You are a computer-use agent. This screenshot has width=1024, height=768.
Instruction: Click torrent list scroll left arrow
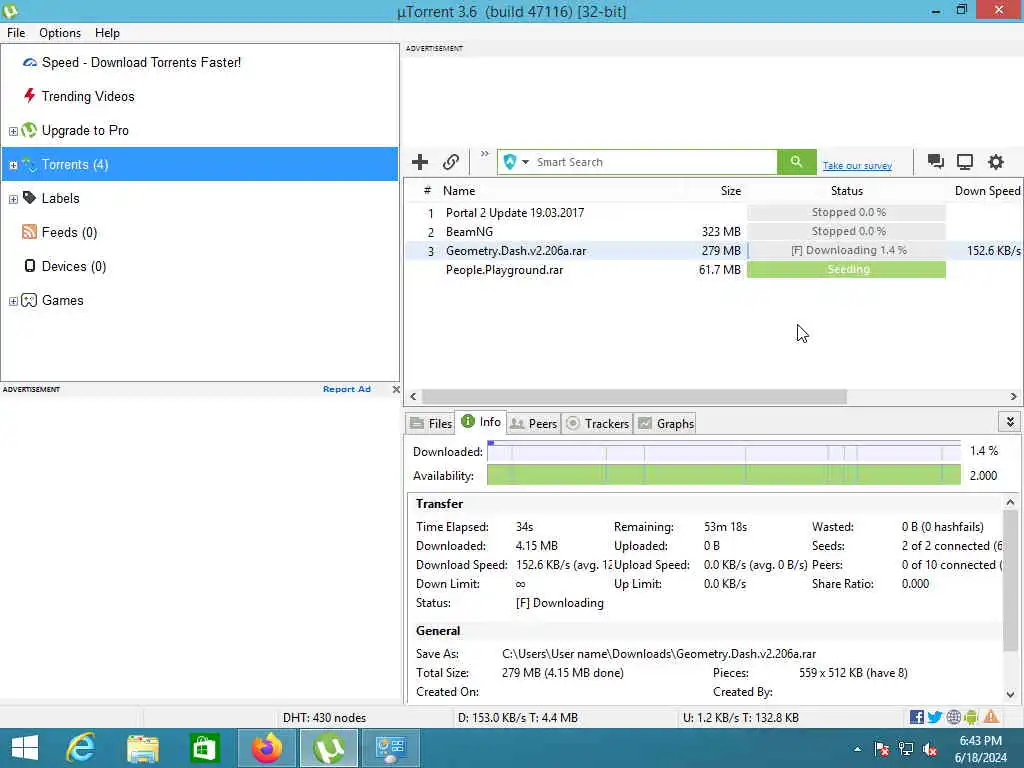[x=413, y=396]
